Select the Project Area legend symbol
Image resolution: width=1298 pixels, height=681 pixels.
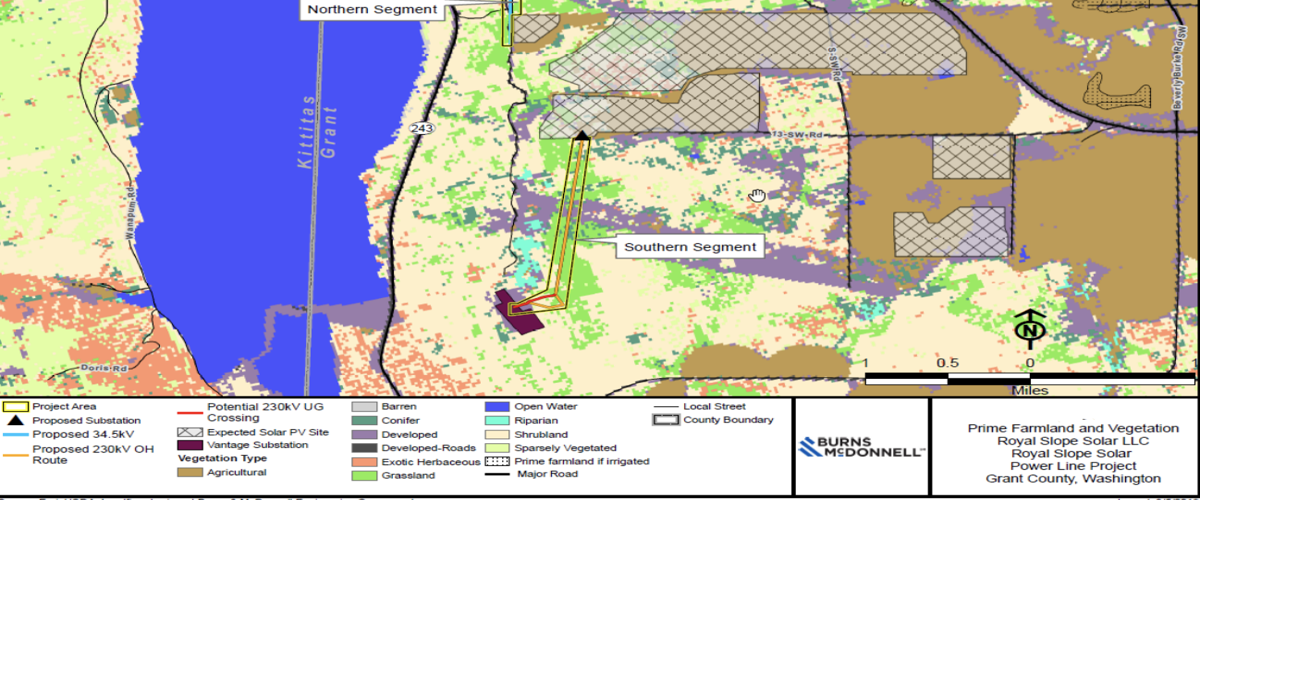17,407
